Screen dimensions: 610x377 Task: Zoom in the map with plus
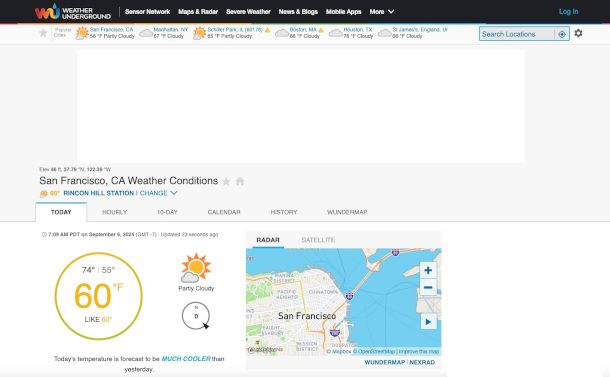pos(428,270)
